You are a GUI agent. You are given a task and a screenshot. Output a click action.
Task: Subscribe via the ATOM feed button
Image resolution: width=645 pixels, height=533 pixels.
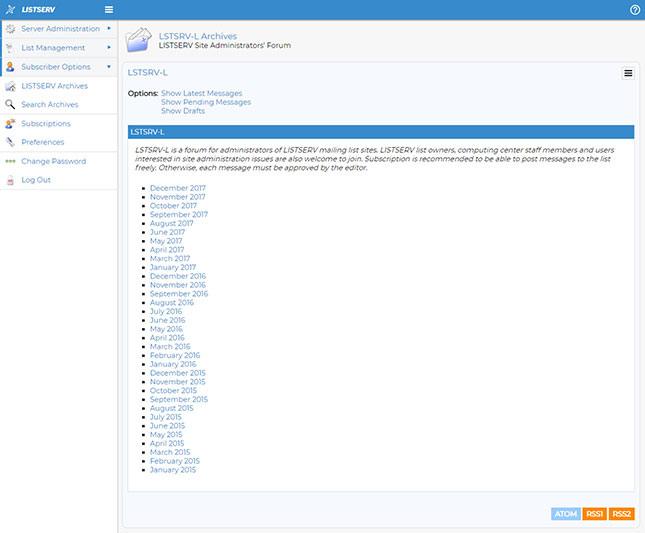(566, 514)
